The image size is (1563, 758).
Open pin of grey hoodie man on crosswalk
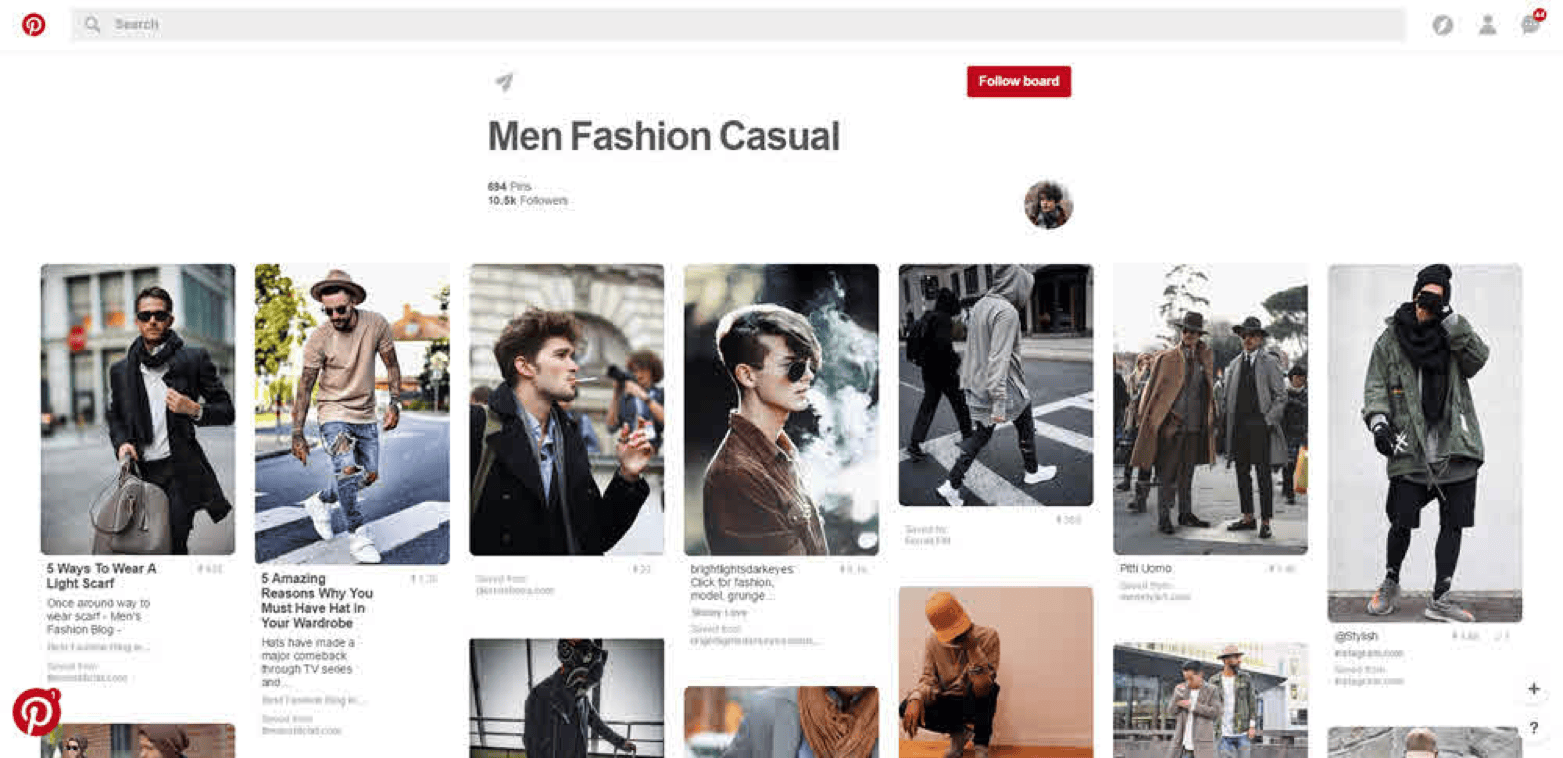(996, 385)
